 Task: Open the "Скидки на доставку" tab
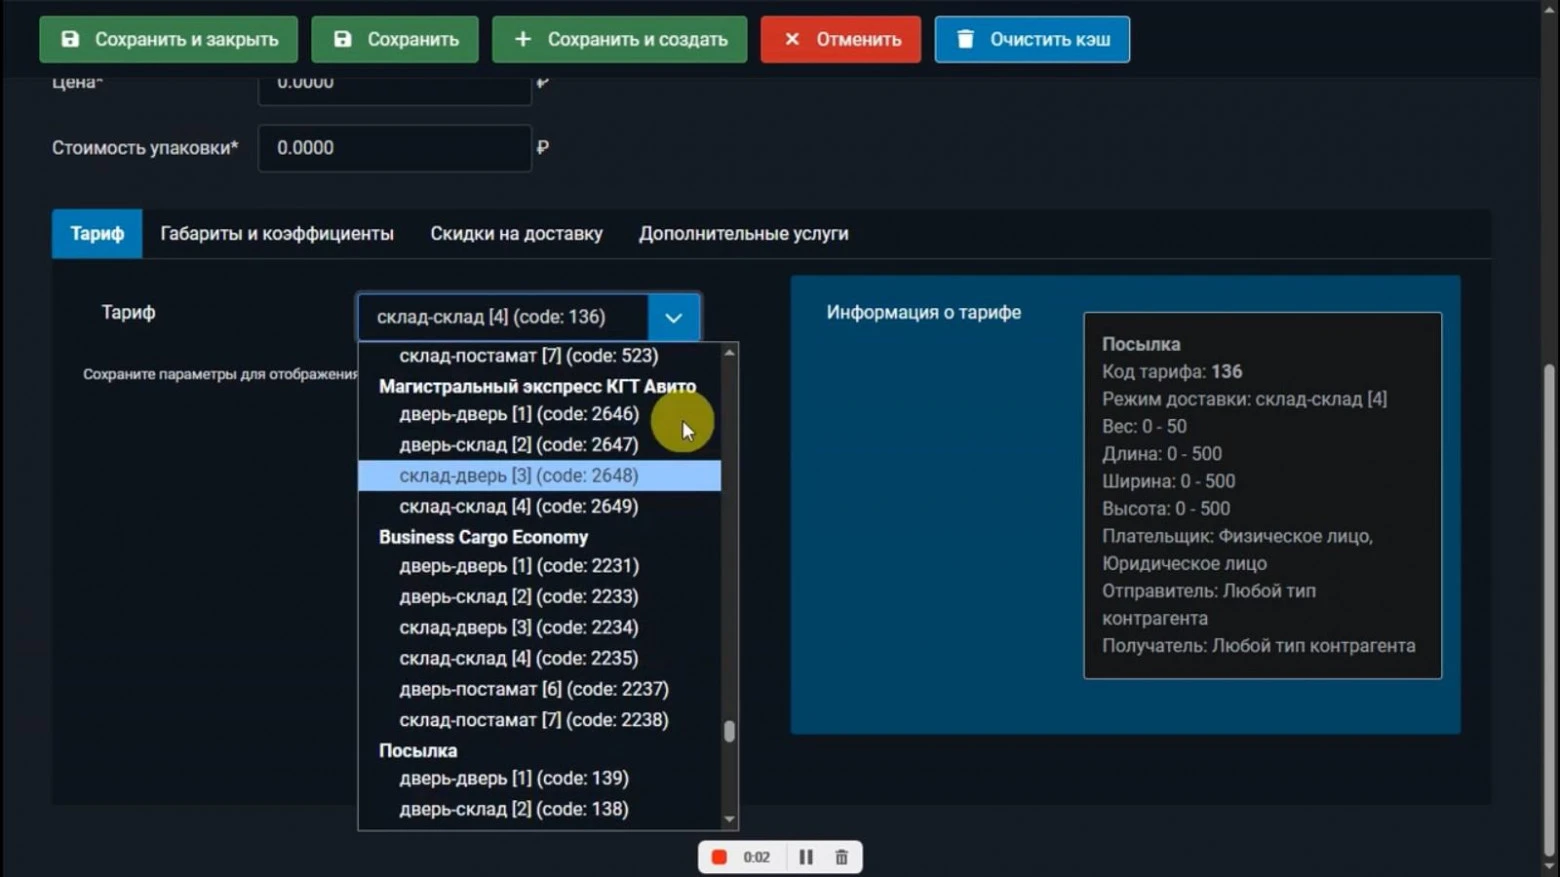point(516,234)
